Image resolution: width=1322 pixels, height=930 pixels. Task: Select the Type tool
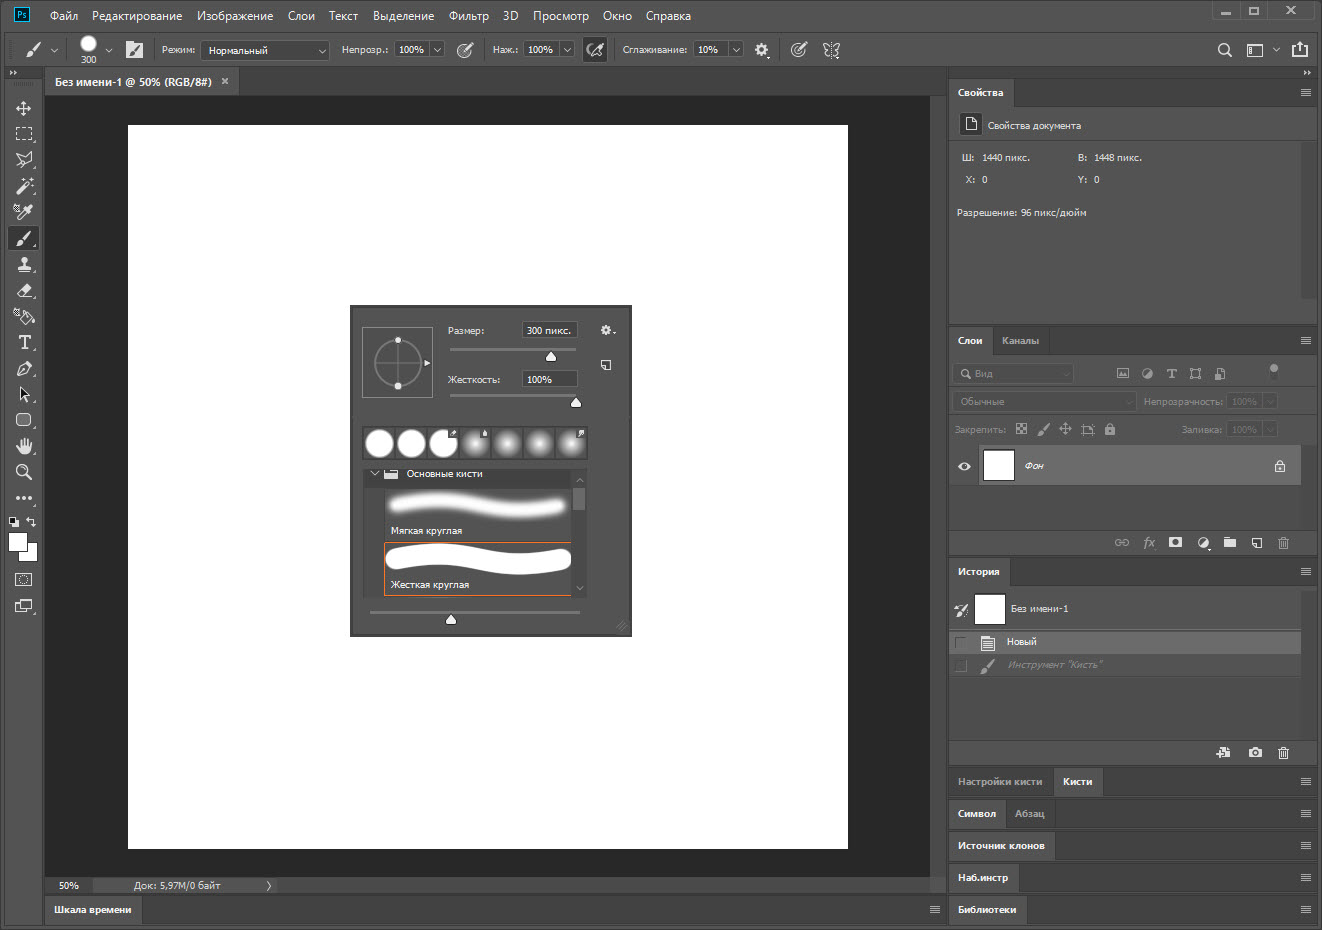click(24, 342)
